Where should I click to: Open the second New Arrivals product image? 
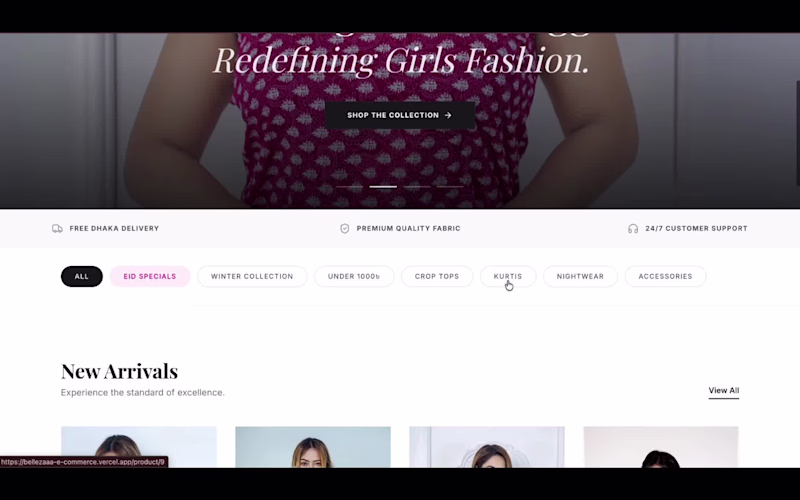pos(313,447)
